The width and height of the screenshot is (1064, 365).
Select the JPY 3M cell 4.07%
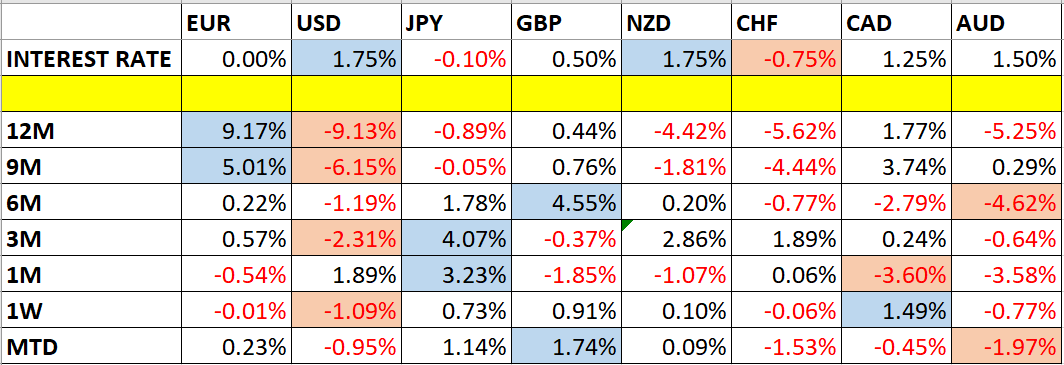click(x=456, y=239)
